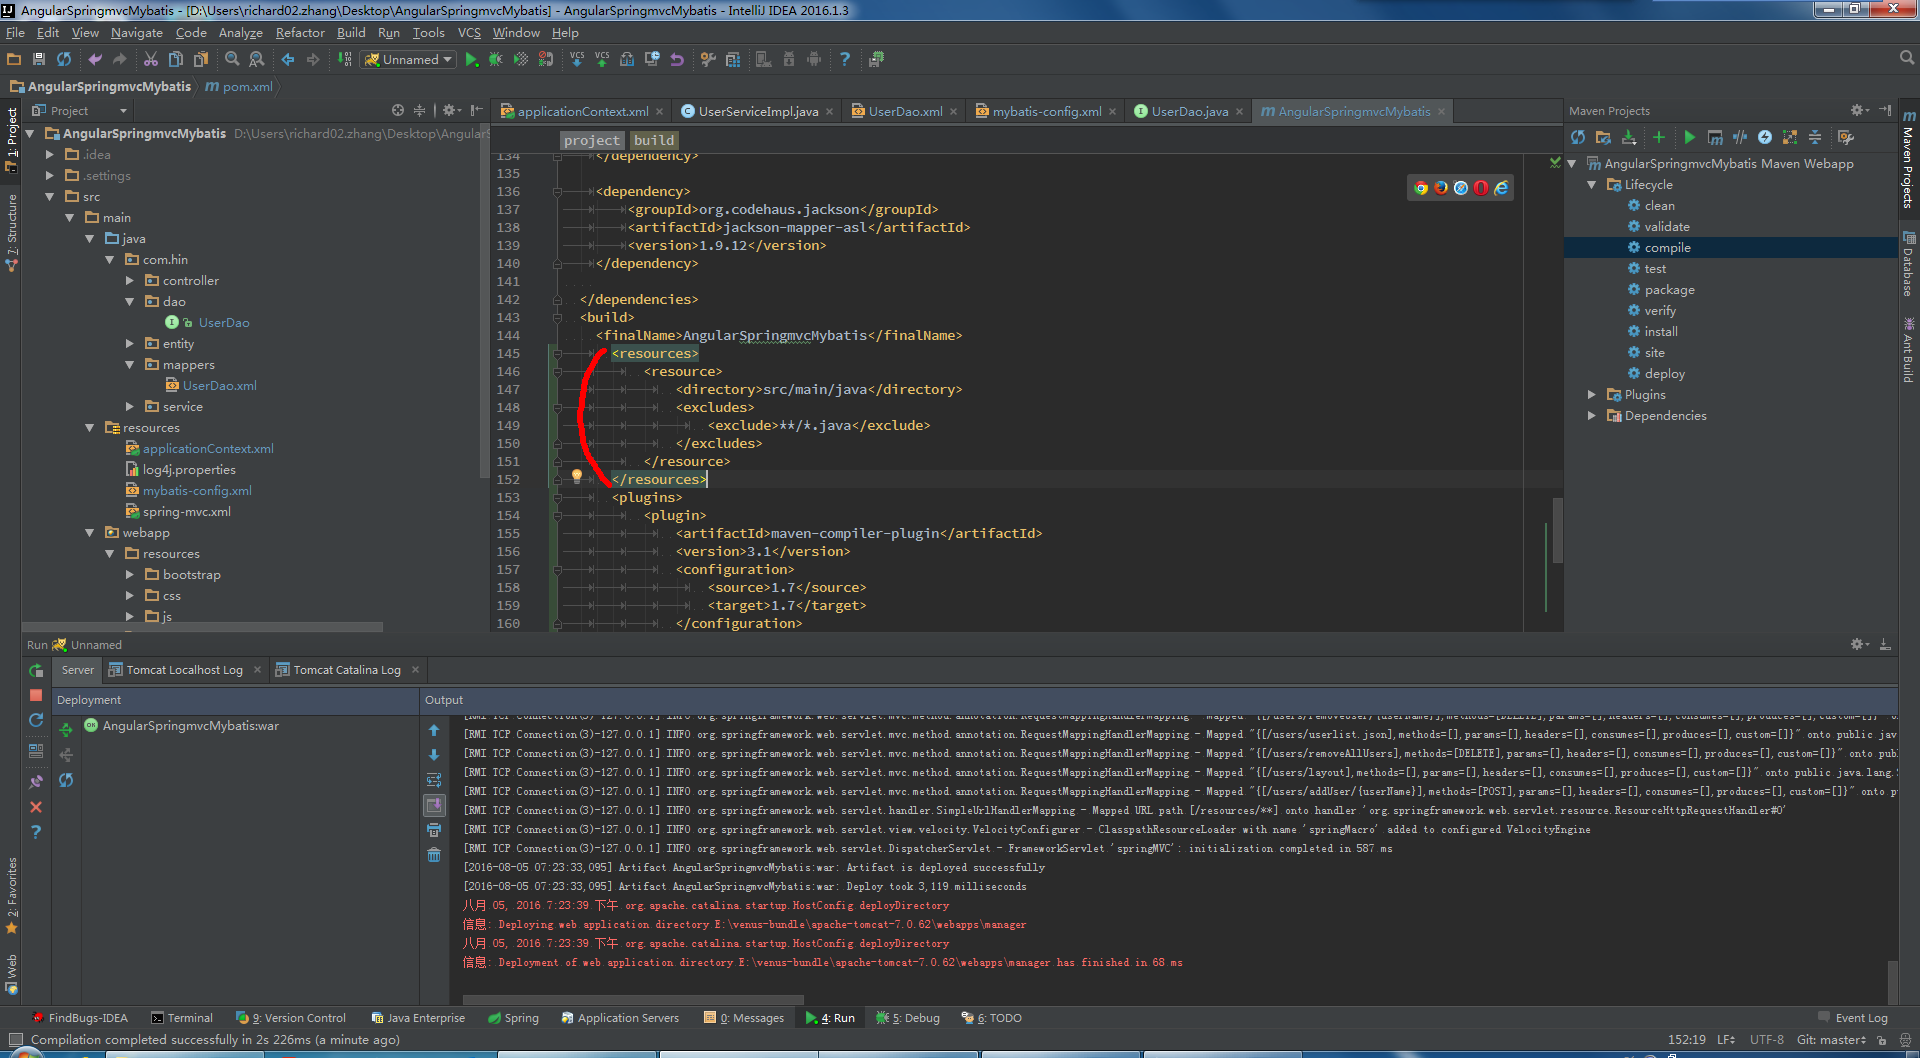The height and width of the screenshot is (1058, 1920).
Task: Open Maven Settings wrench icon
Action: tap(1846, 137)
